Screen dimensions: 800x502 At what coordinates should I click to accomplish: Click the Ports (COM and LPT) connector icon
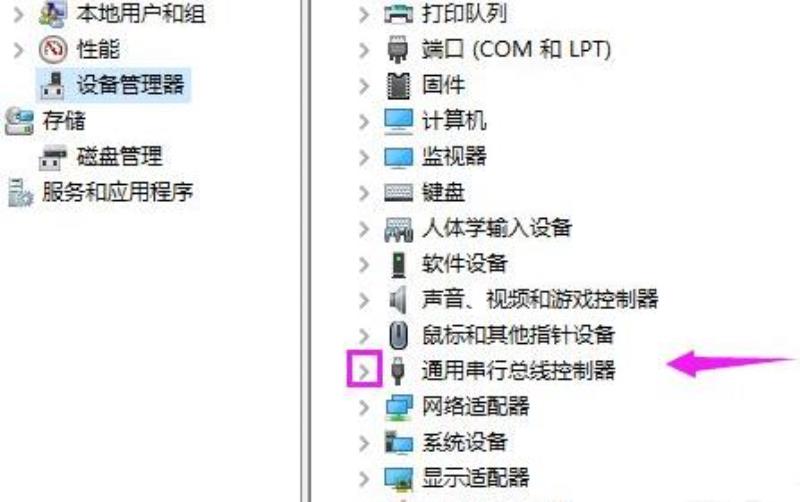coord(398,49)
